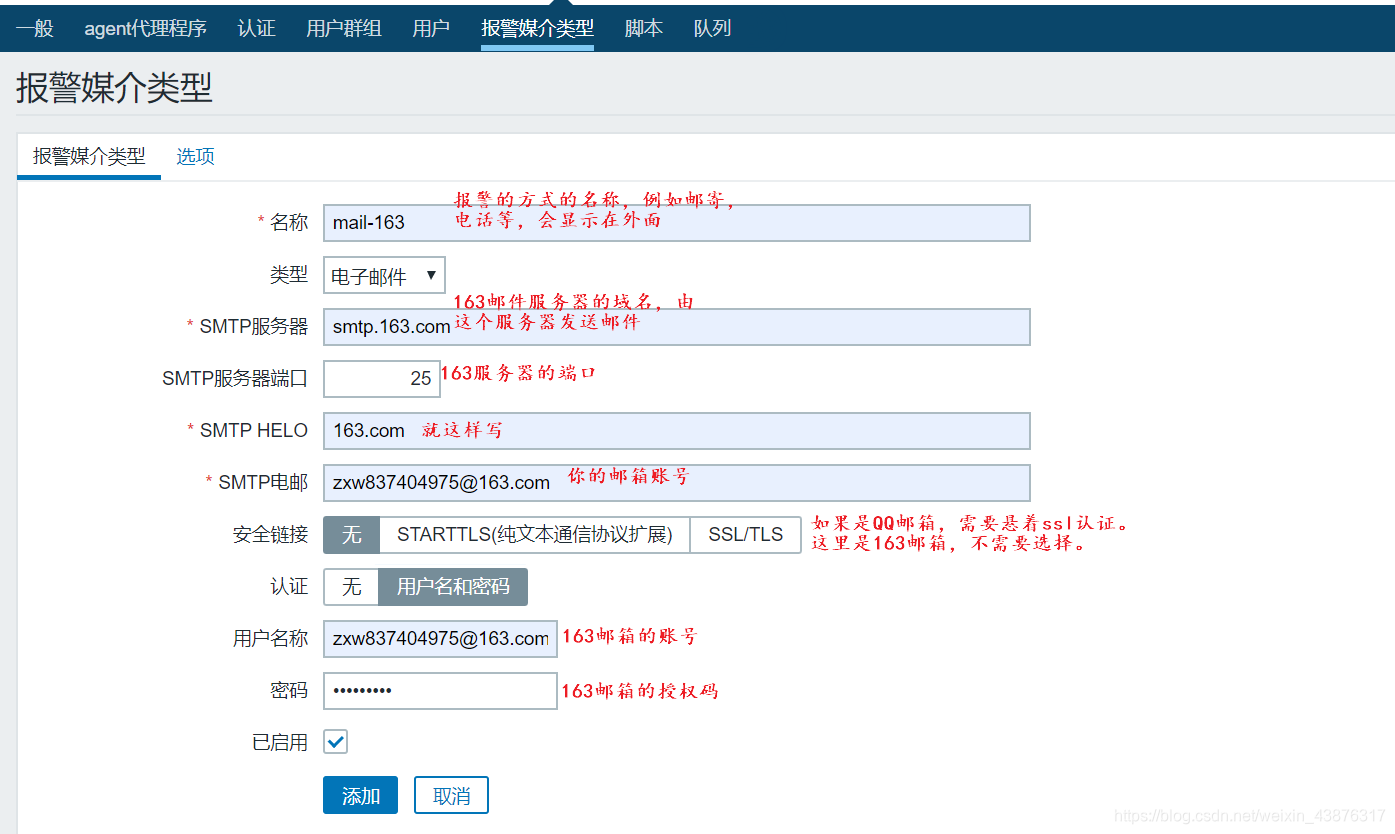The image size is (1395, 834).
Task: Select the 报警媒介类型 top menu item
Action: tap(537, 28)
